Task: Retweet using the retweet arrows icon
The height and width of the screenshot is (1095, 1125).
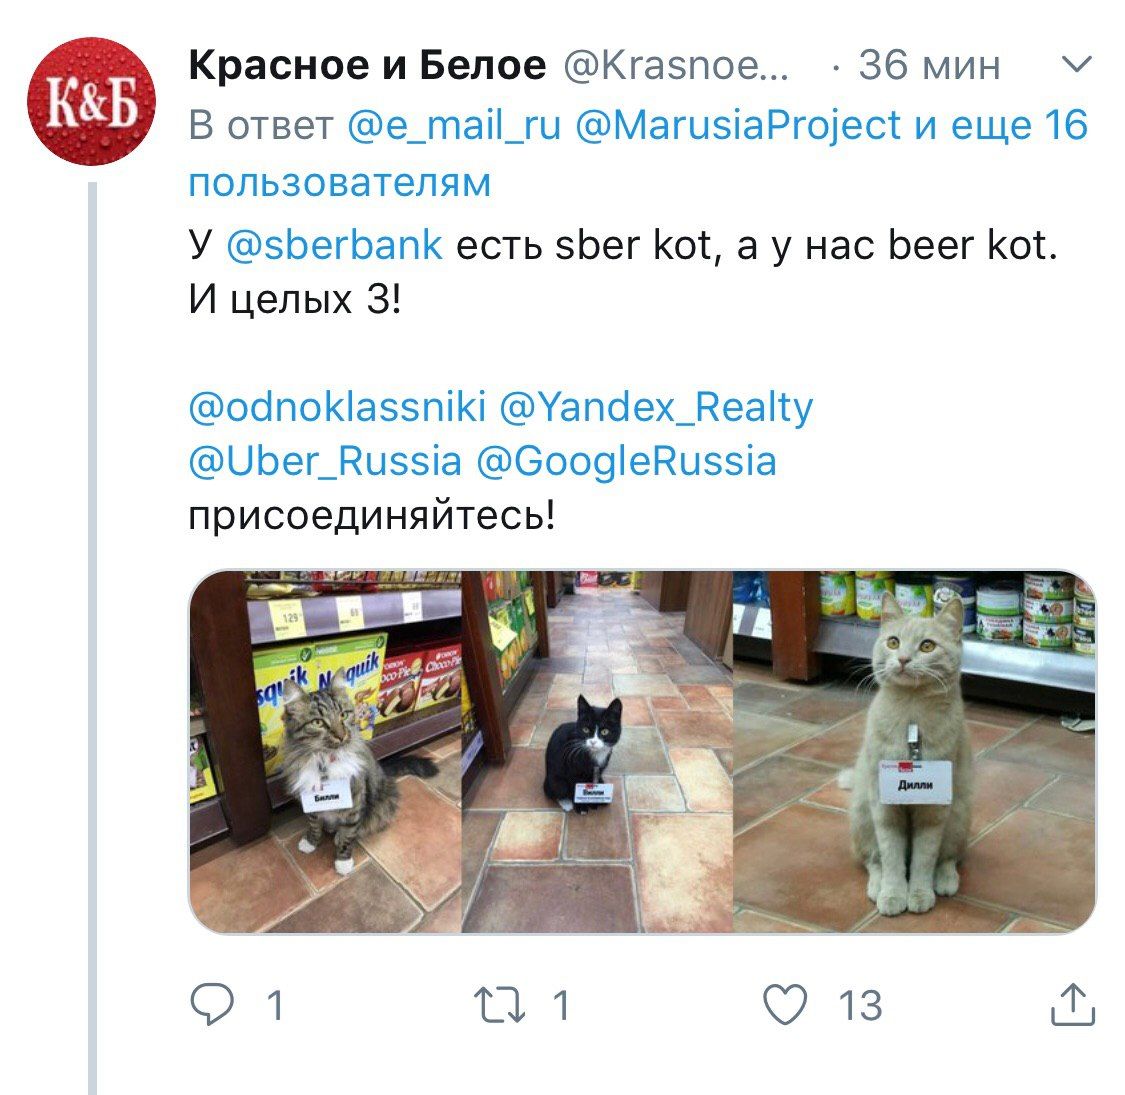Action: pyautogui.click(x=499, y=1004)
